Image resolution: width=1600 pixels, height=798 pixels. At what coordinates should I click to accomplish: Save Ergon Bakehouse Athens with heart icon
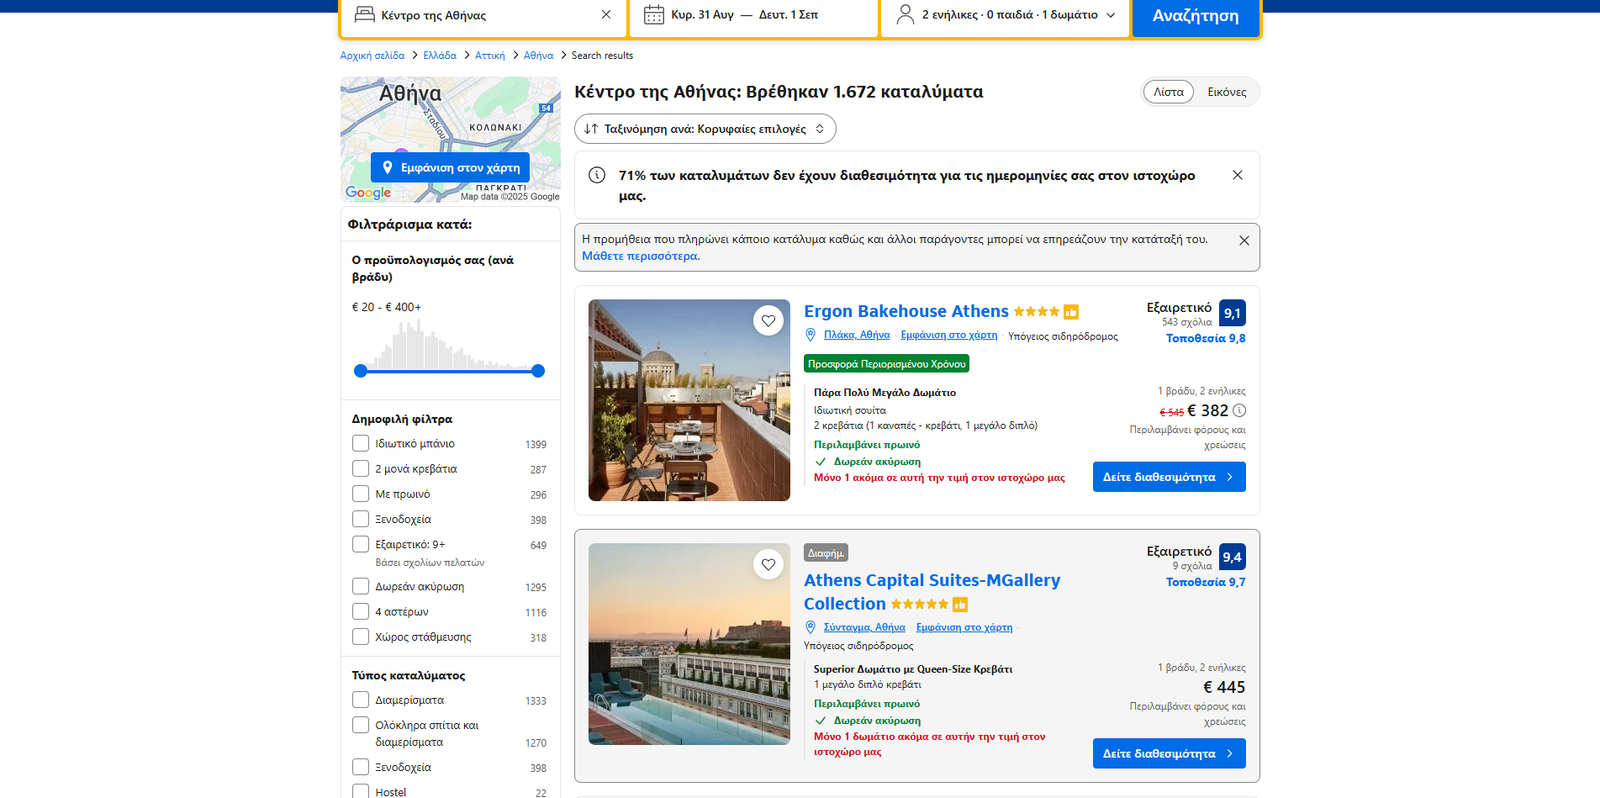pyautogui.click(x=768, y=321)
